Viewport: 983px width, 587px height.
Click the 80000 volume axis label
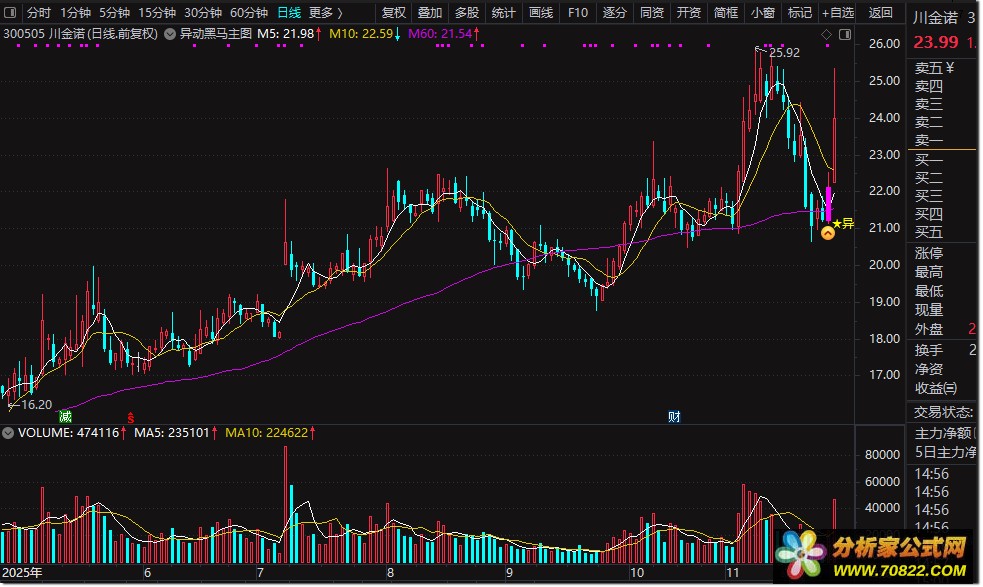tap(882, 455)
